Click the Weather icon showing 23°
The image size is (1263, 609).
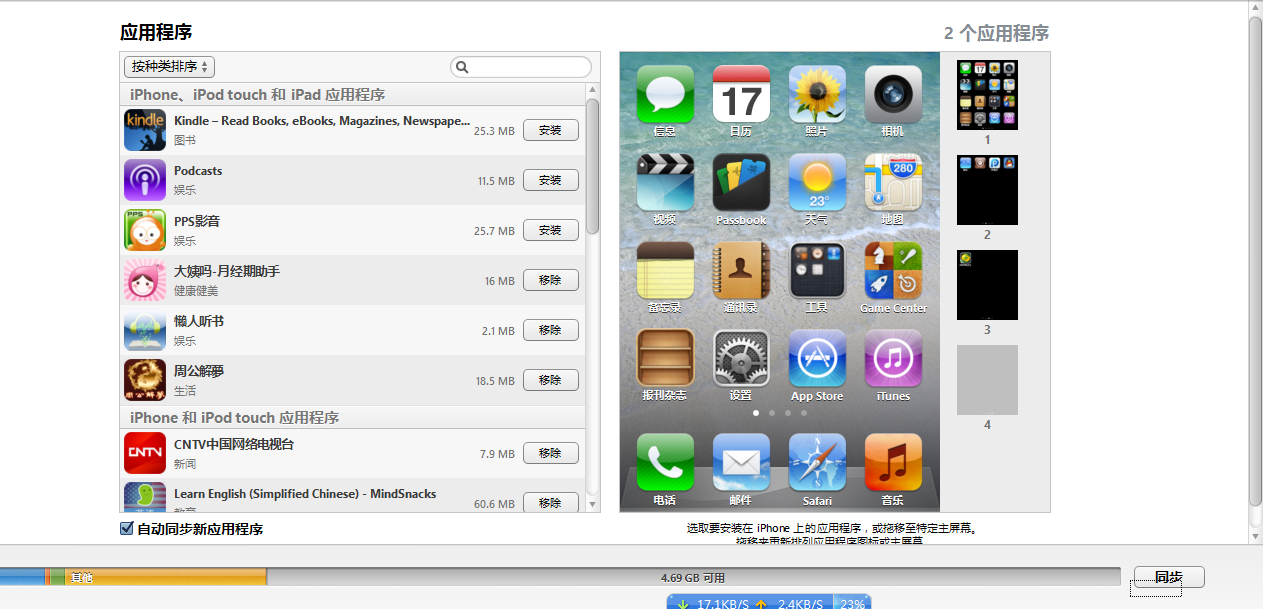point(817,182)
